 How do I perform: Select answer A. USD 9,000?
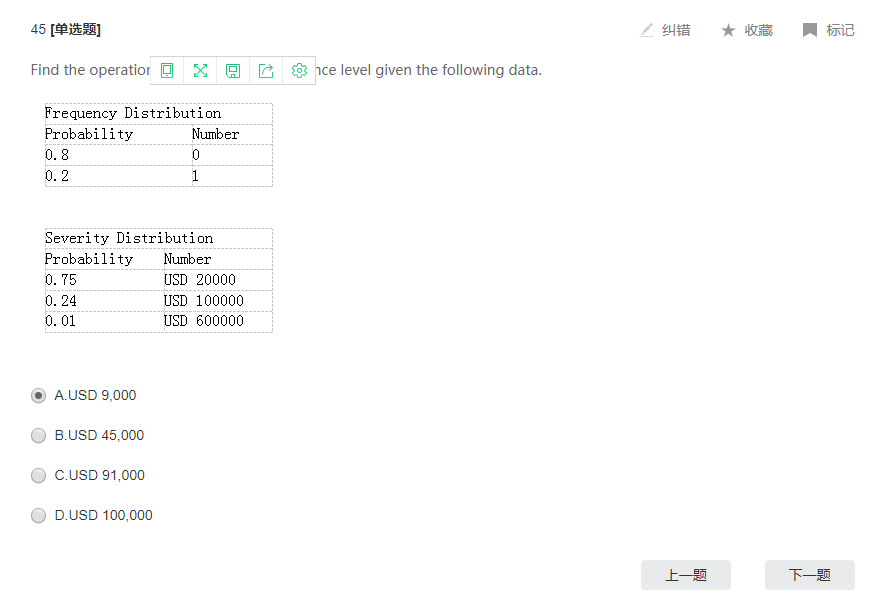39,395
